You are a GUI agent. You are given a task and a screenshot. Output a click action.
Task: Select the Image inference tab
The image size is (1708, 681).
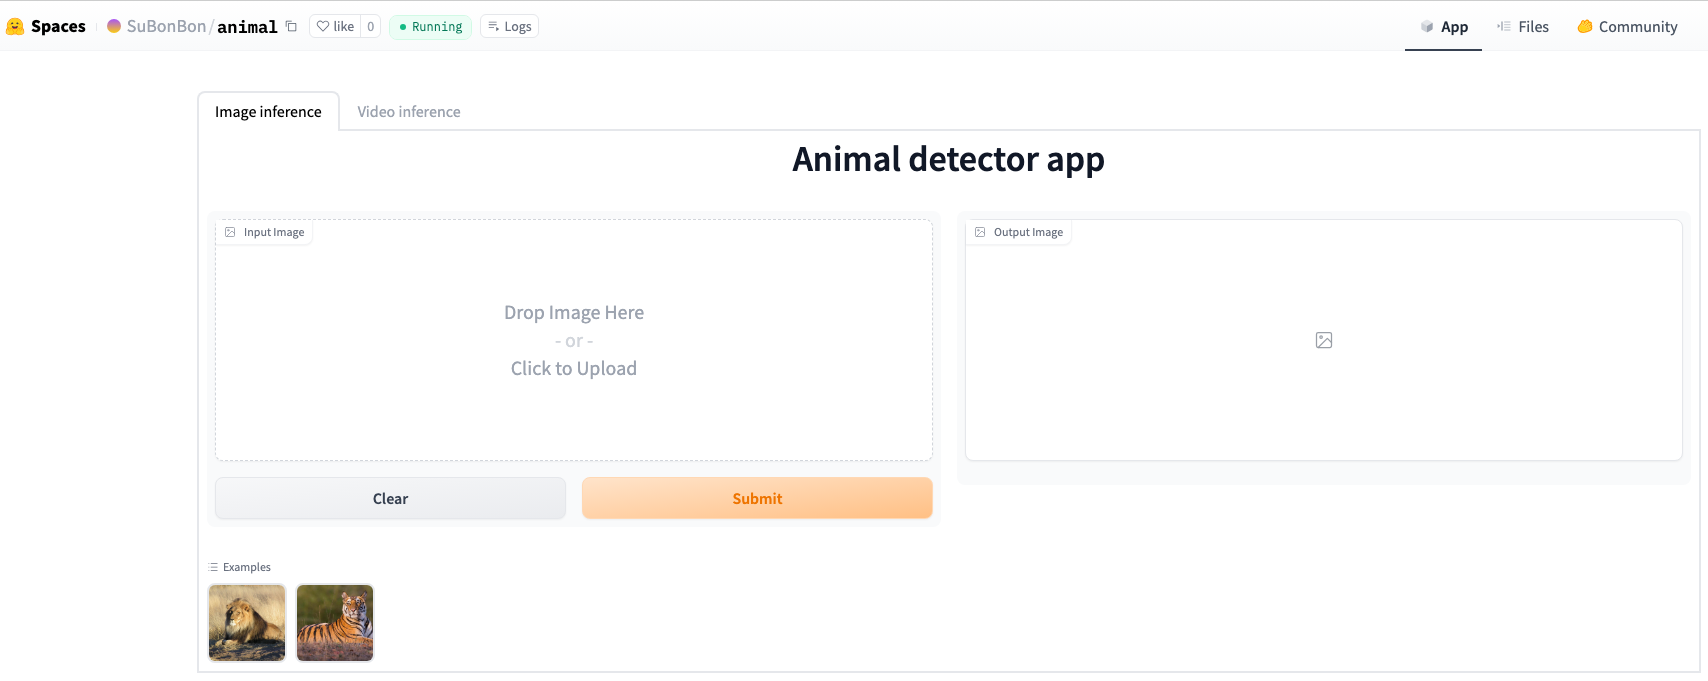pyautogui.click(x=268, y=112)
